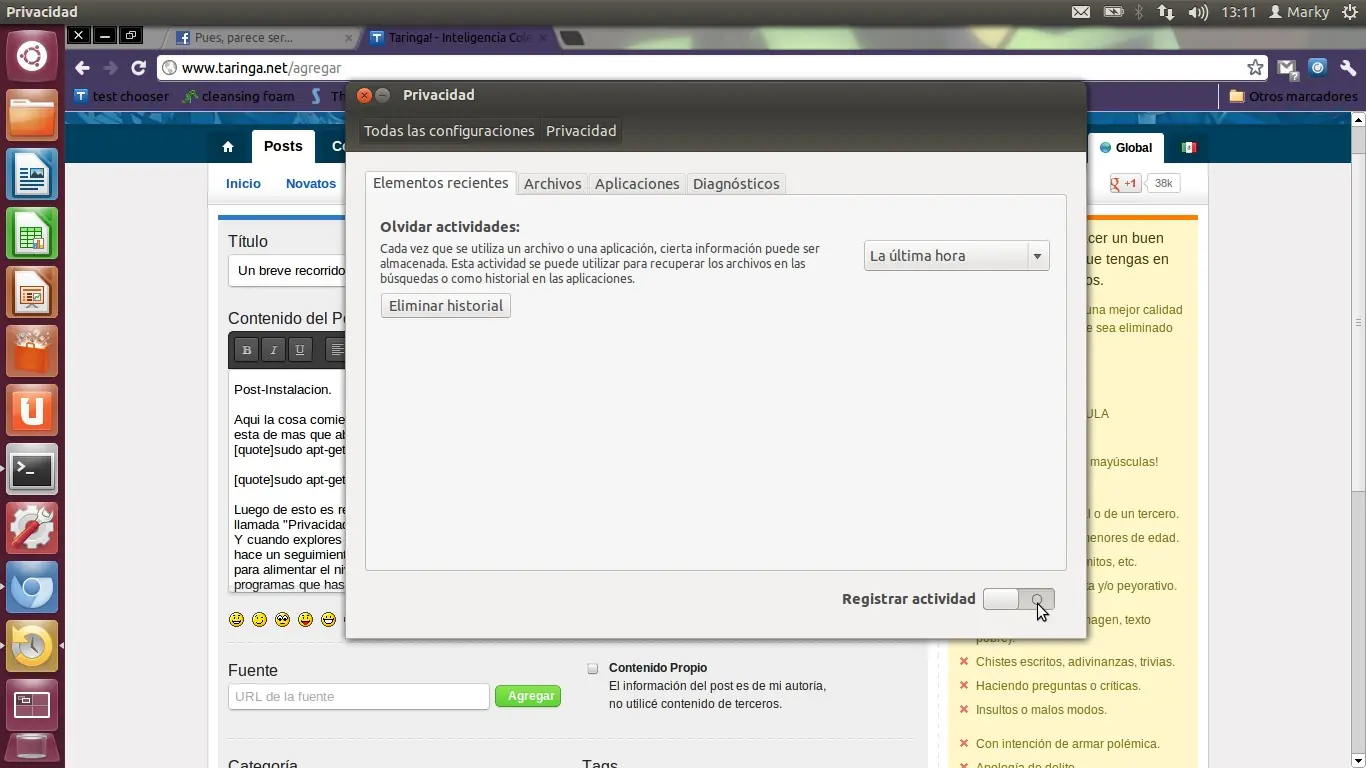Launch Terminal from the Ubuntu dock
The height and width of the screenshot is (768, 1366).
click(32, 469)
